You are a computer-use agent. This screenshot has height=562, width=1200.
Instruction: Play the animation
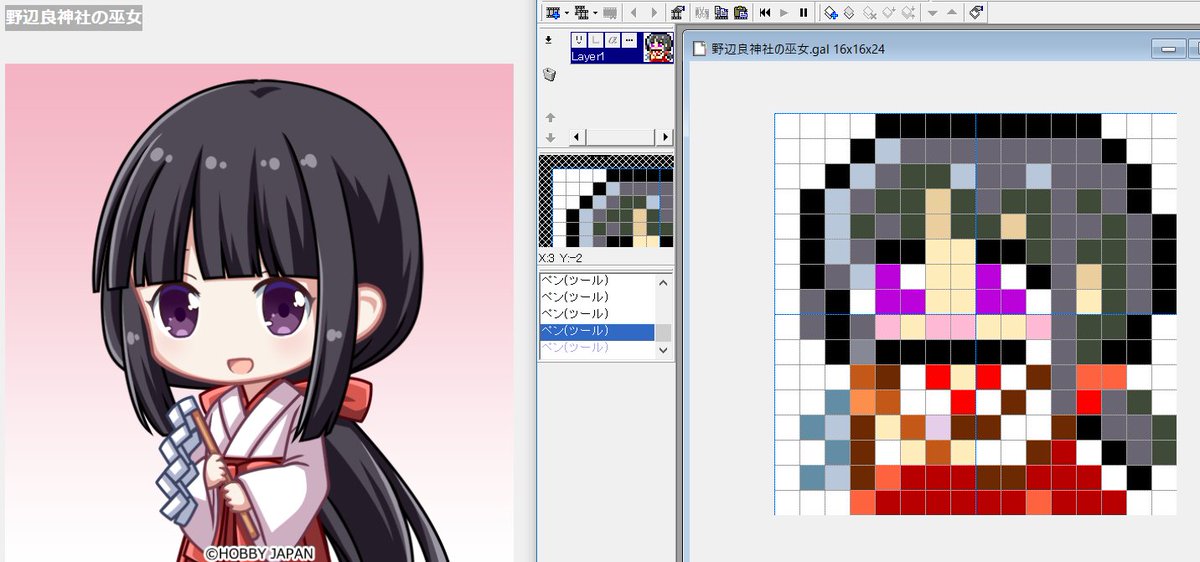tap(784, 13)
